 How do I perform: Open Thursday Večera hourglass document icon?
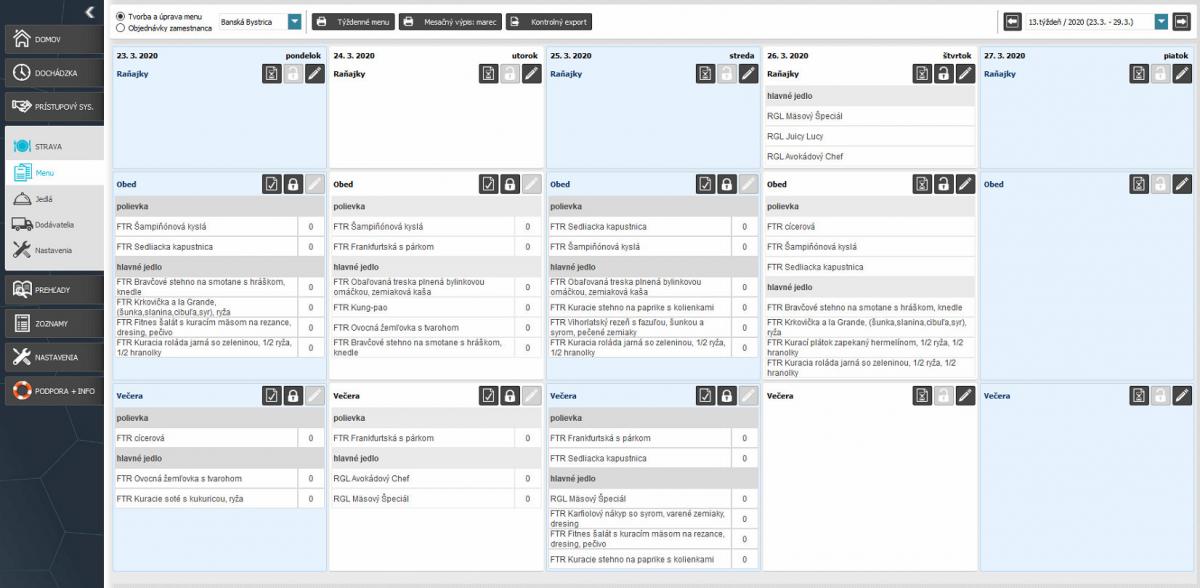pos(923,396)
